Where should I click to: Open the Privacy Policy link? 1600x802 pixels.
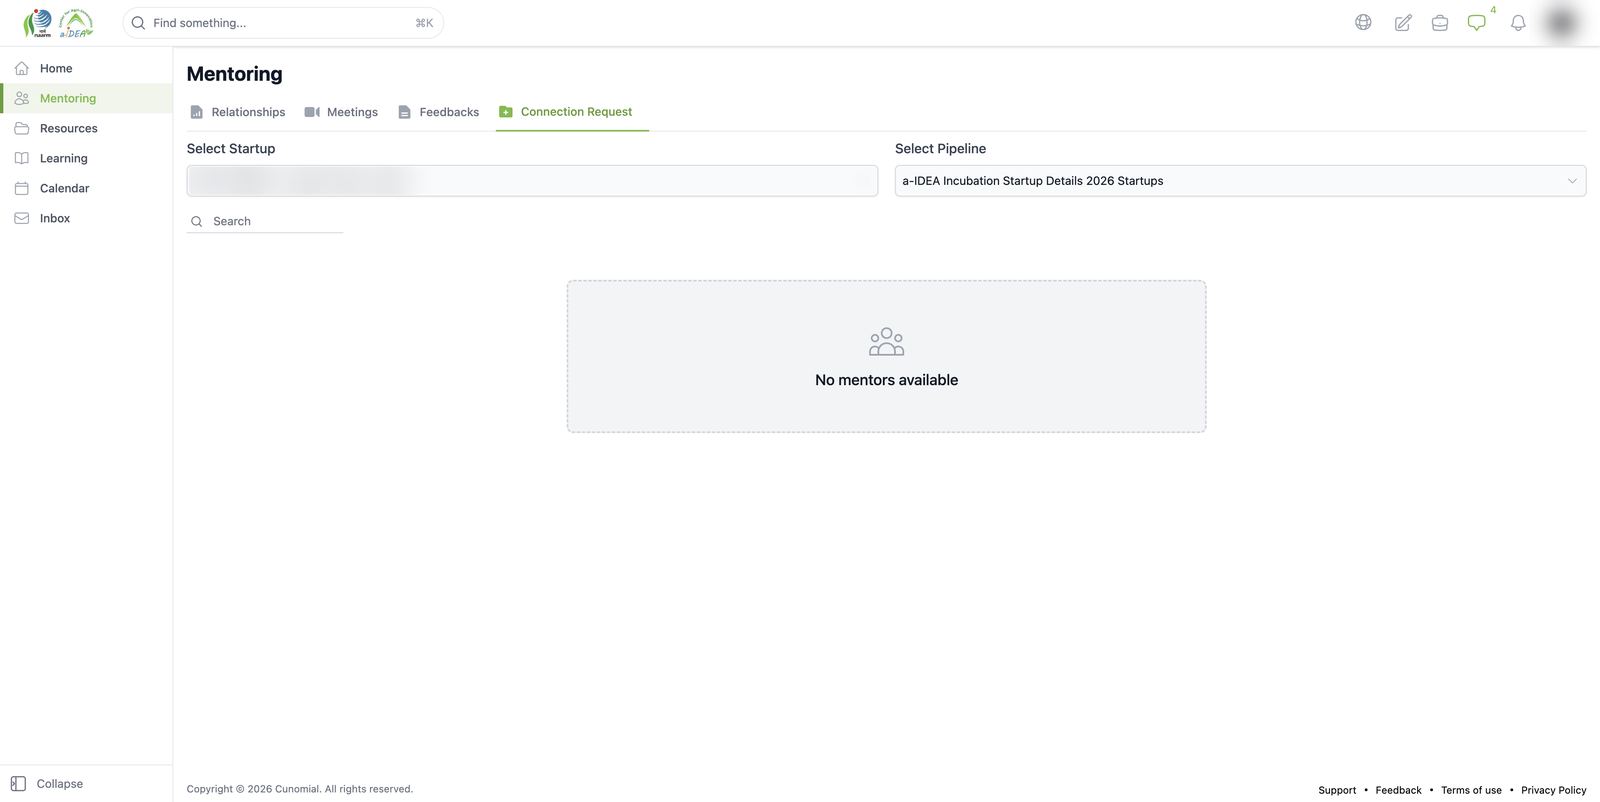[1553, 790]
